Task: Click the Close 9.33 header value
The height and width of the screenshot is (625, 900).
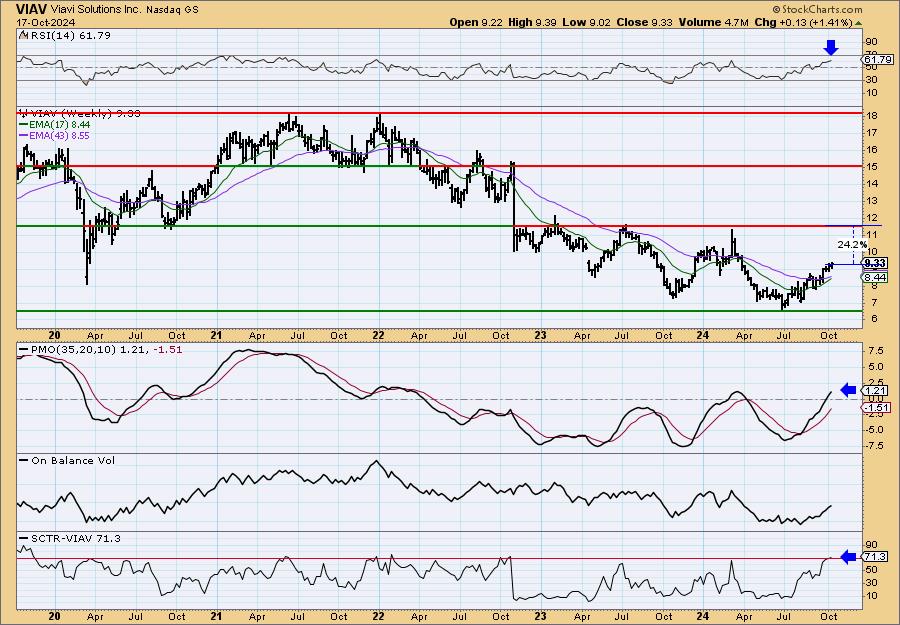Action: (x=644, y=22)
